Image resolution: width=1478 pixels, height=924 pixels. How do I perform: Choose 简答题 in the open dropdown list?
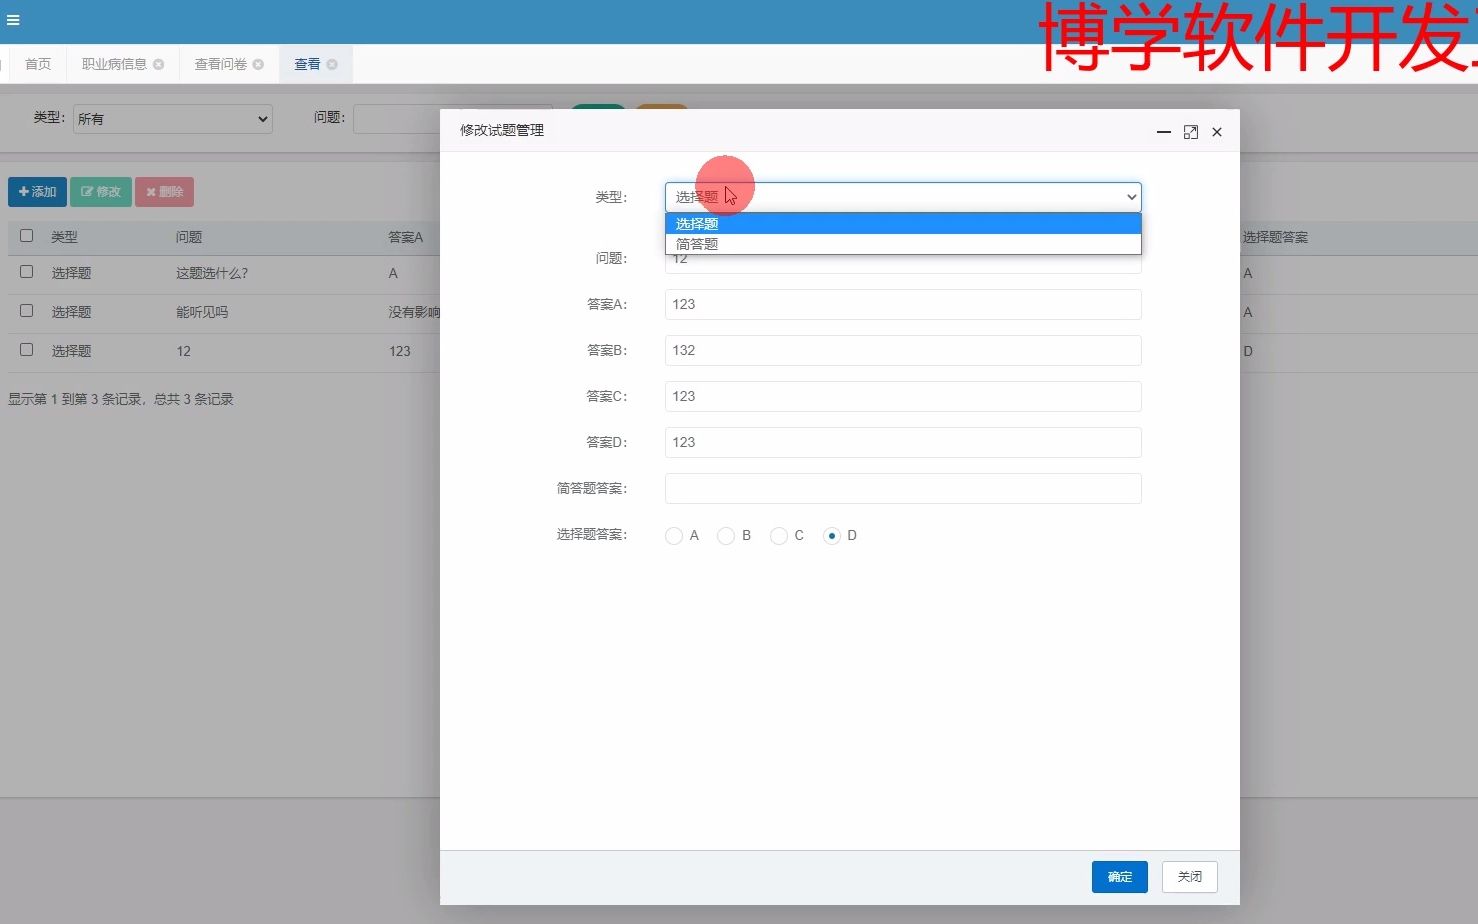[x=903, y=244]
